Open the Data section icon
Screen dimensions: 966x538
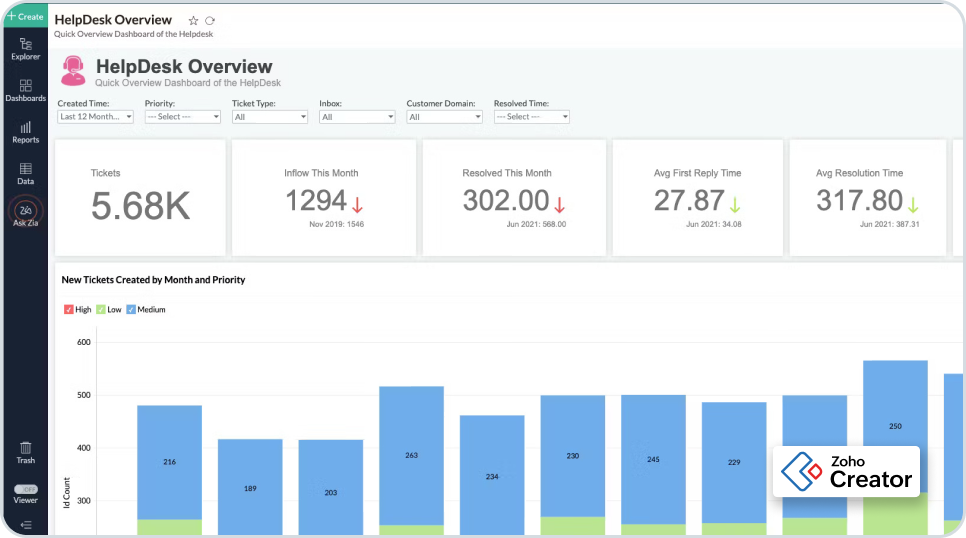coord(25,173)
